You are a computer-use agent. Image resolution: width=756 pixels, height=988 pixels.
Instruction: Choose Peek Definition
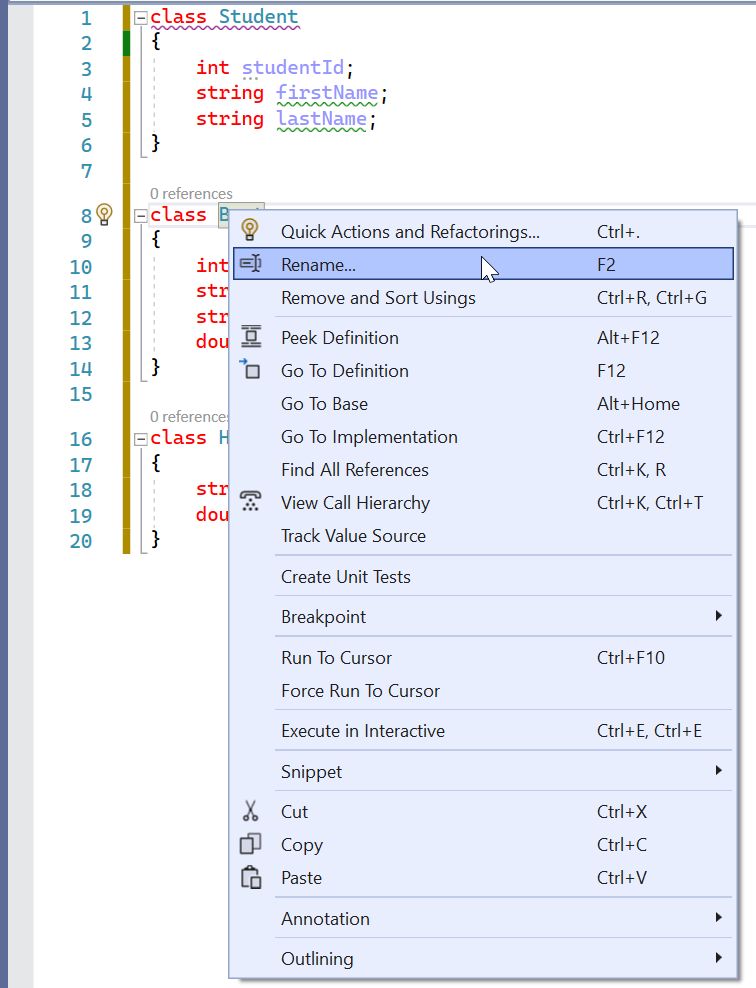tap(483, 338)
